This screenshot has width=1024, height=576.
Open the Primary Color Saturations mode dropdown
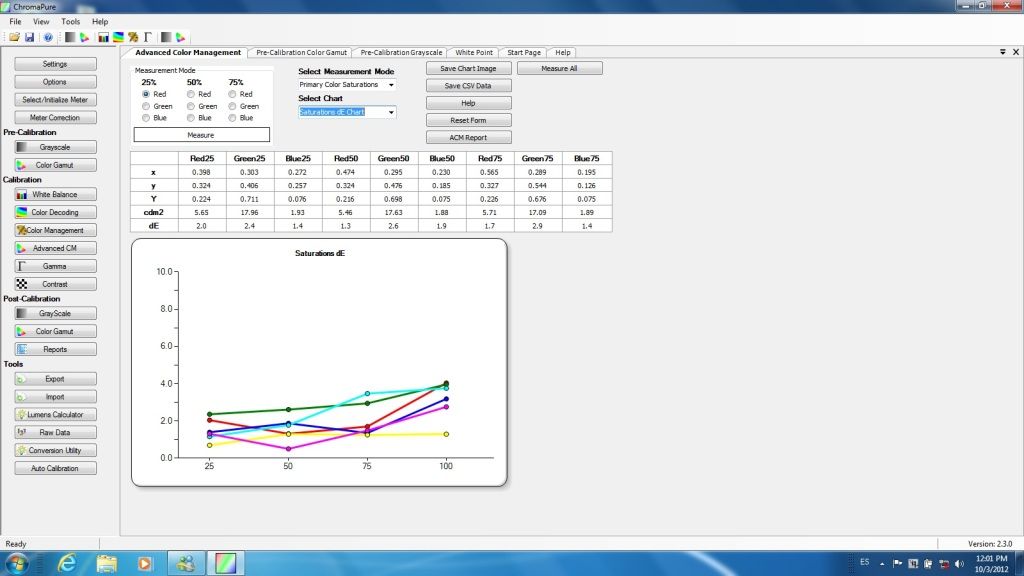pos(347,85)
